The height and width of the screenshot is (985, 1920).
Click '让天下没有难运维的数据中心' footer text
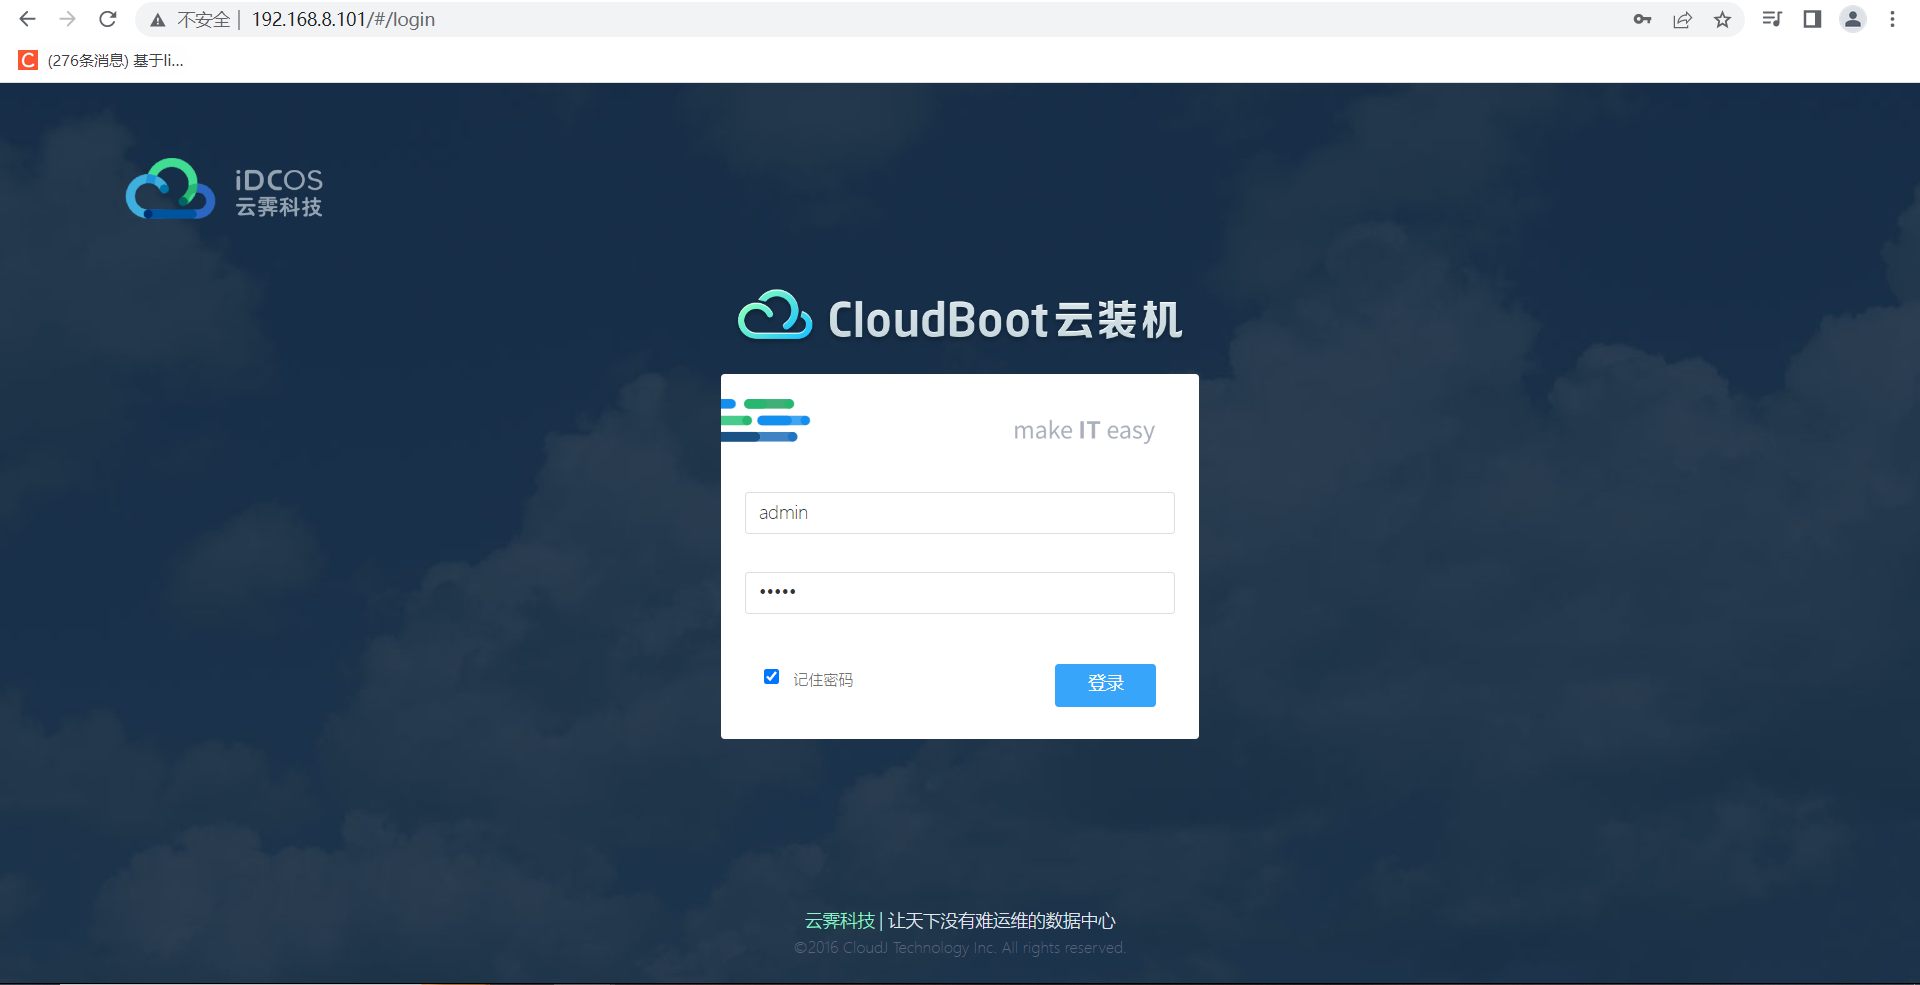coord(1002,920)
